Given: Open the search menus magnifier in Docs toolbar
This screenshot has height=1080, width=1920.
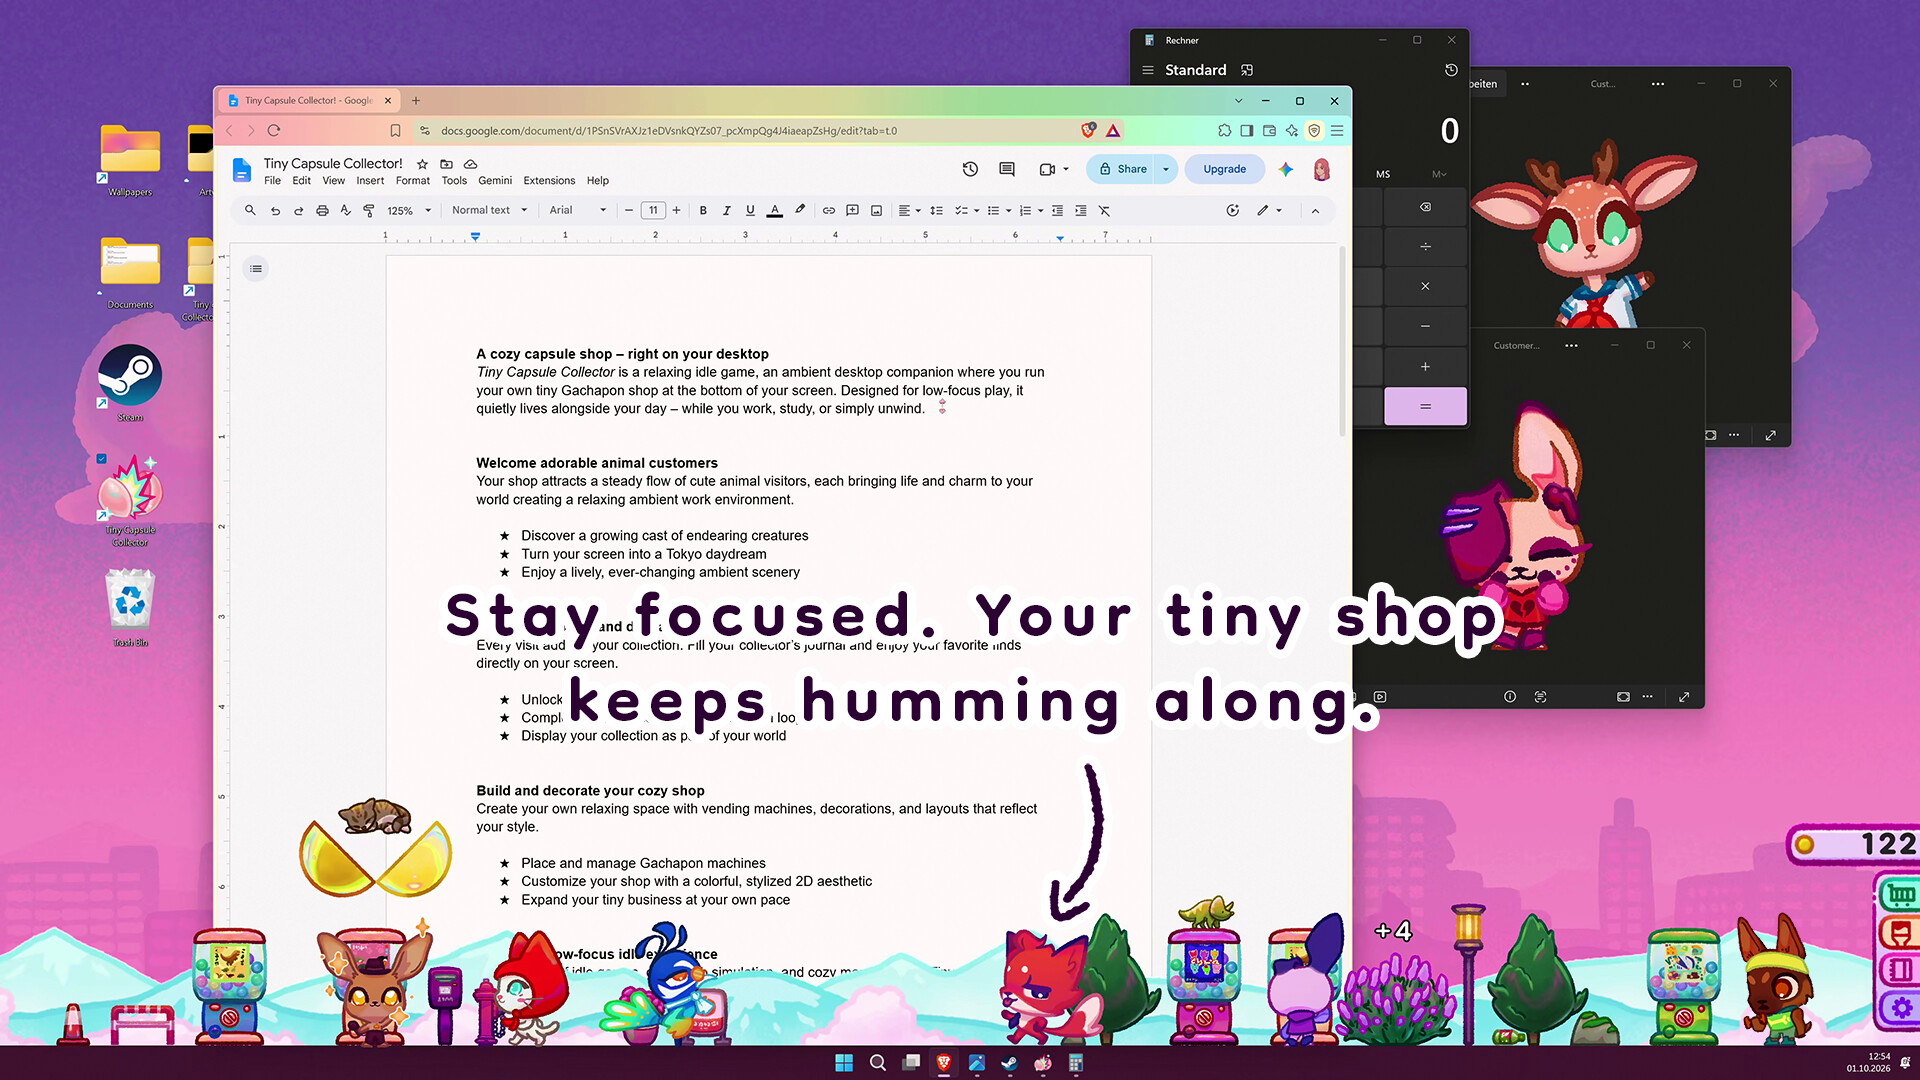Looking at the screenshot, I should [250, 210].
